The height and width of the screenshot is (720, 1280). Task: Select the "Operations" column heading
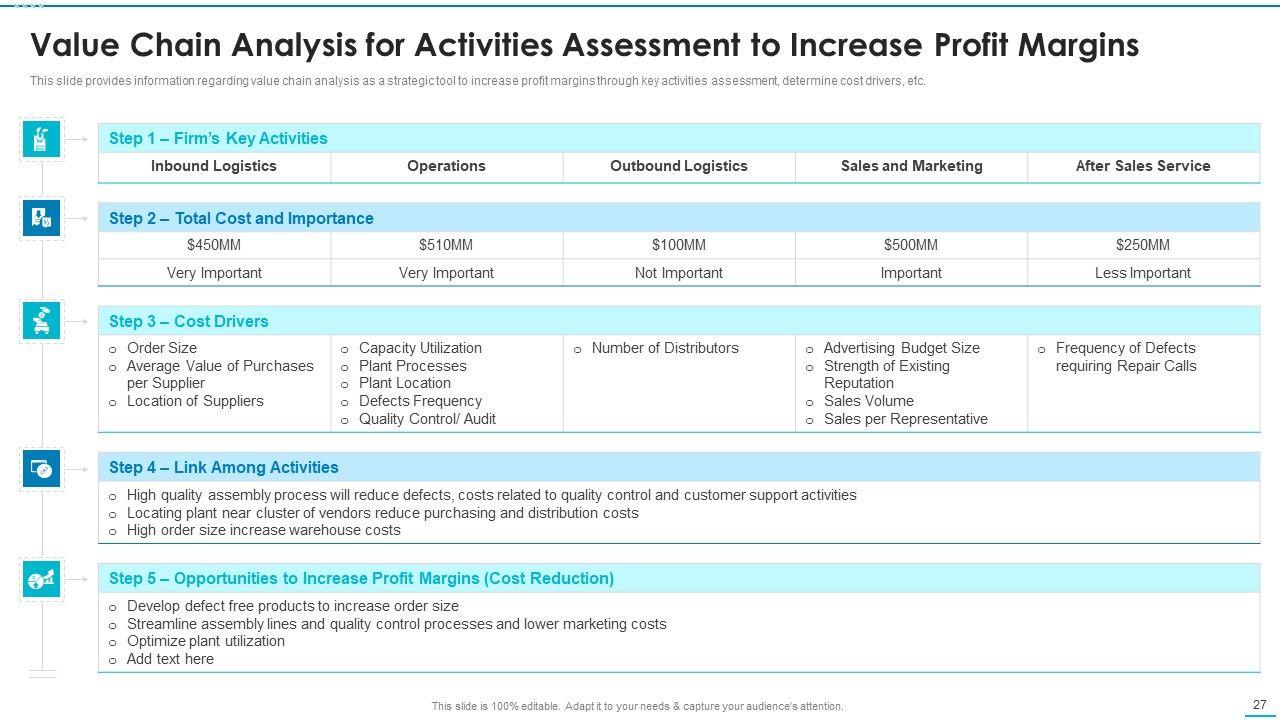click(446, 166)
